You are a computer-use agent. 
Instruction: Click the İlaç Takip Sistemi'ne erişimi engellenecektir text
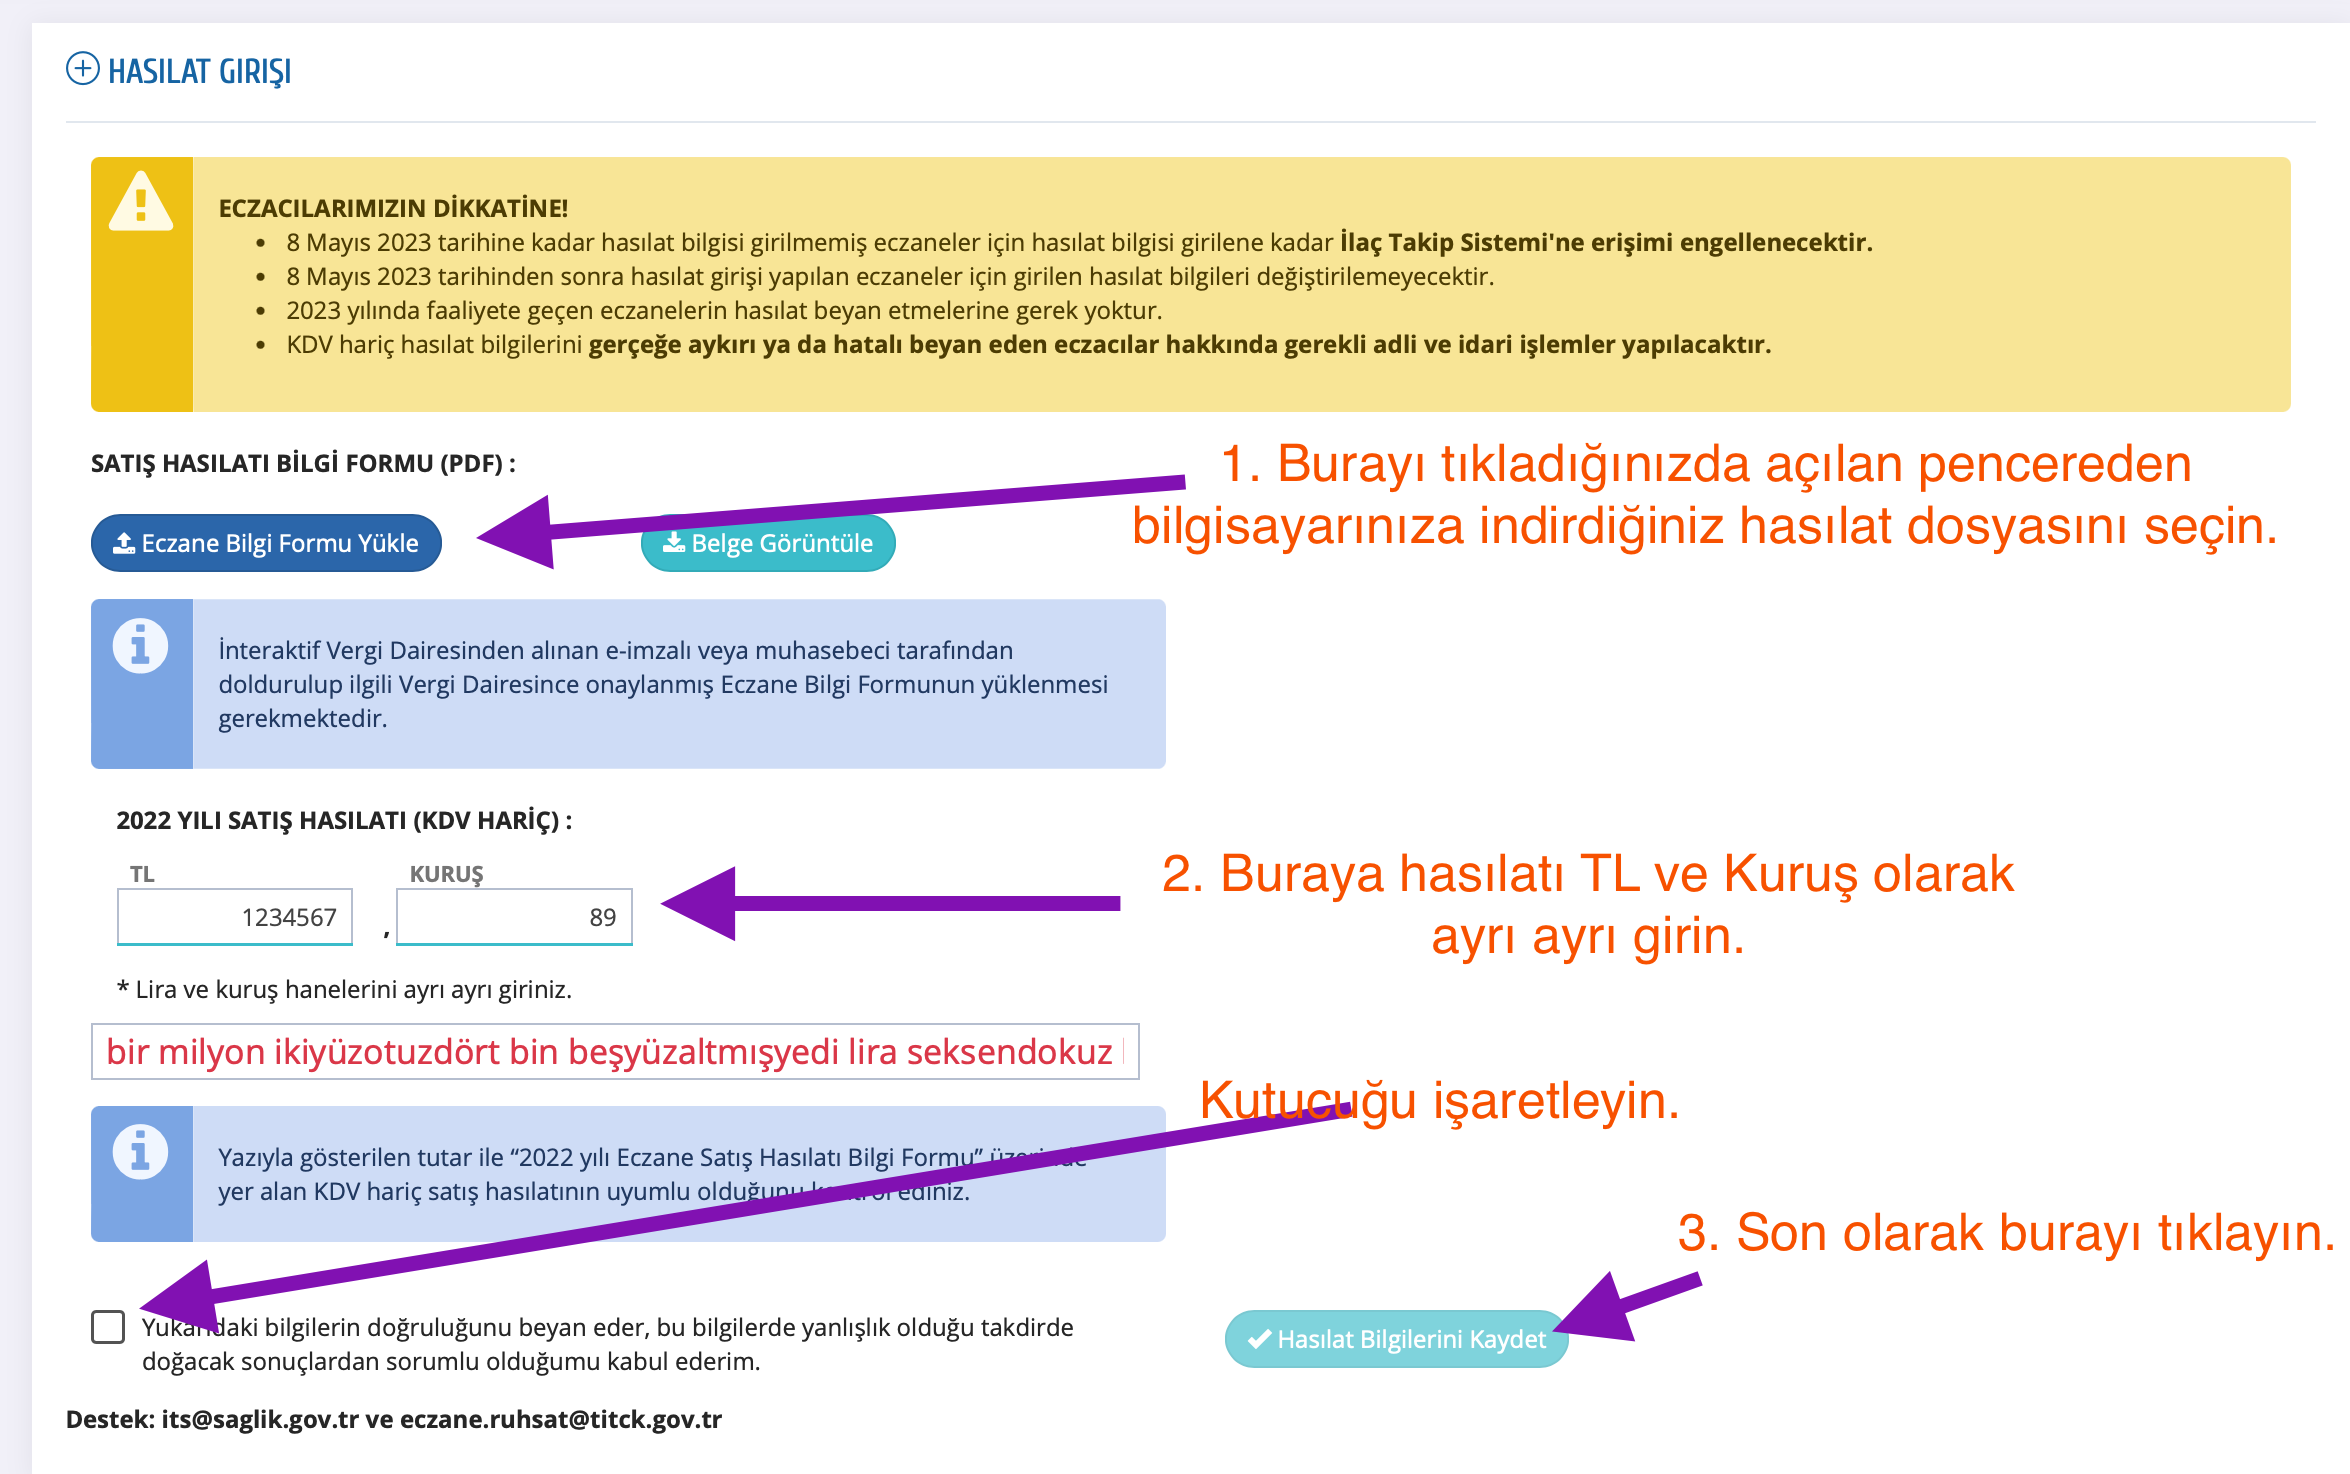click(x=1606, y=242)
